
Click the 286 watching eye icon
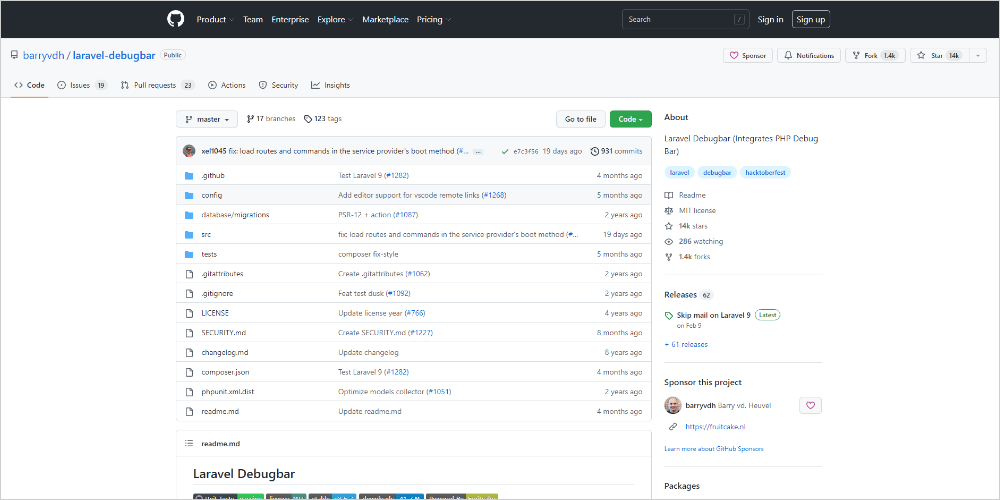click(668, 242)
